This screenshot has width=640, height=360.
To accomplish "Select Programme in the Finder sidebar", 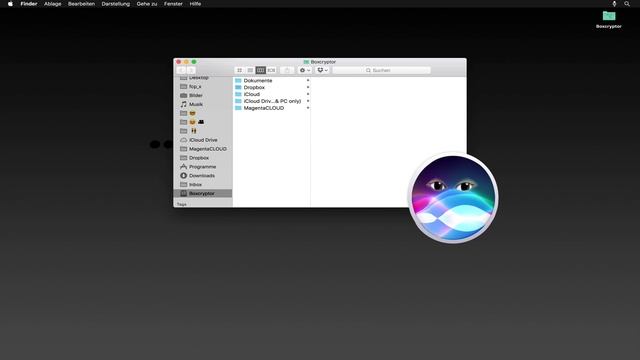I will pyautogui.click(x=203, y=167).
